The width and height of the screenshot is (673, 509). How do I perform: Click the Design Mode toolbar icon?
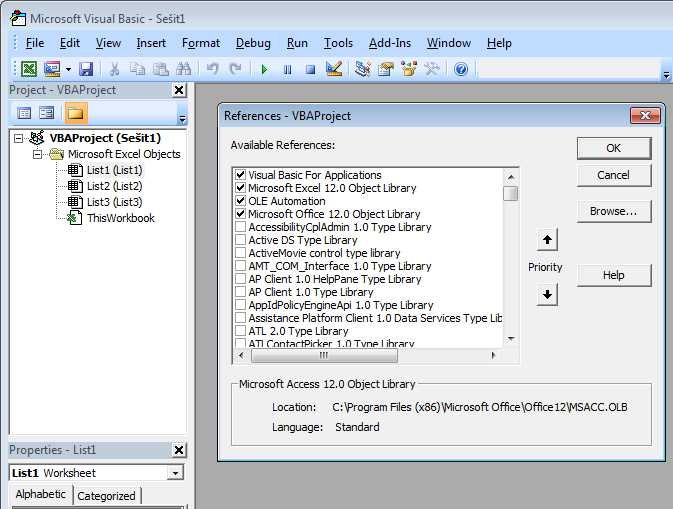334,69
